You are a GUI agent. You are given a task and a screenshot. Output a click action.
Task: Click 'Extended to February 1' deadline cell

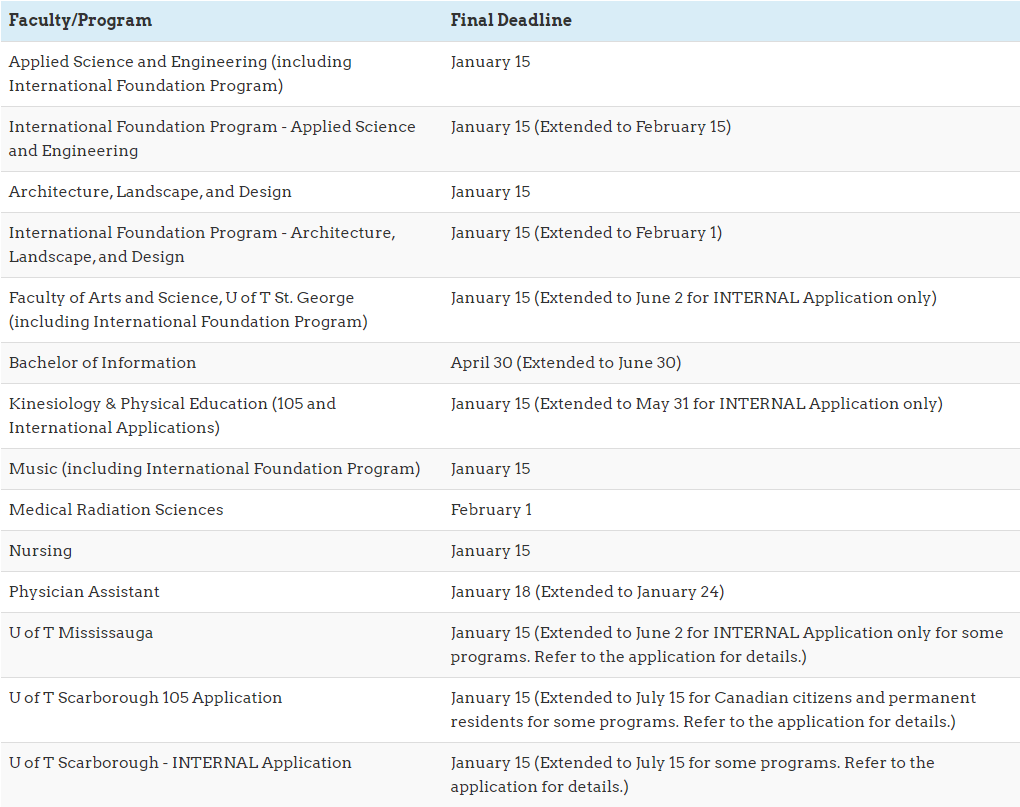coord(586,233)
